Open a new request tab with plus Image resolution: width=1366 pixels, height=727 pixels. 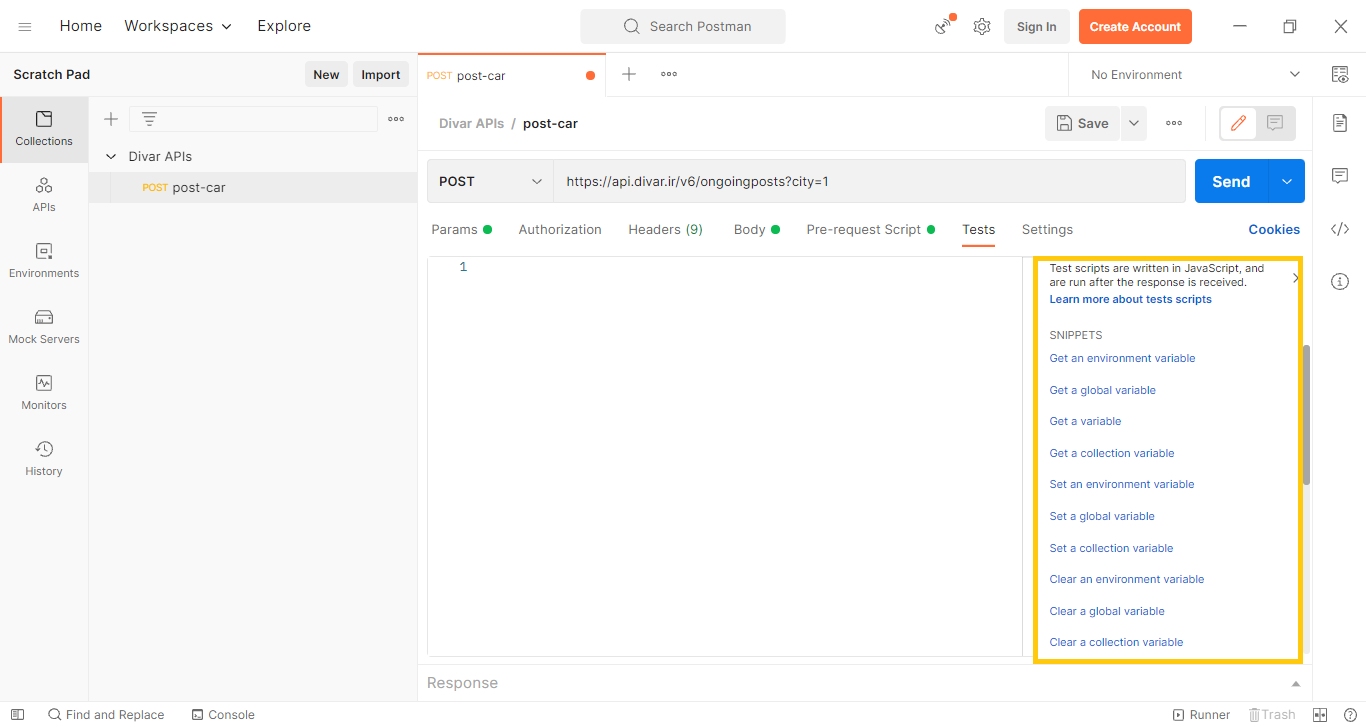pos(629,74)
